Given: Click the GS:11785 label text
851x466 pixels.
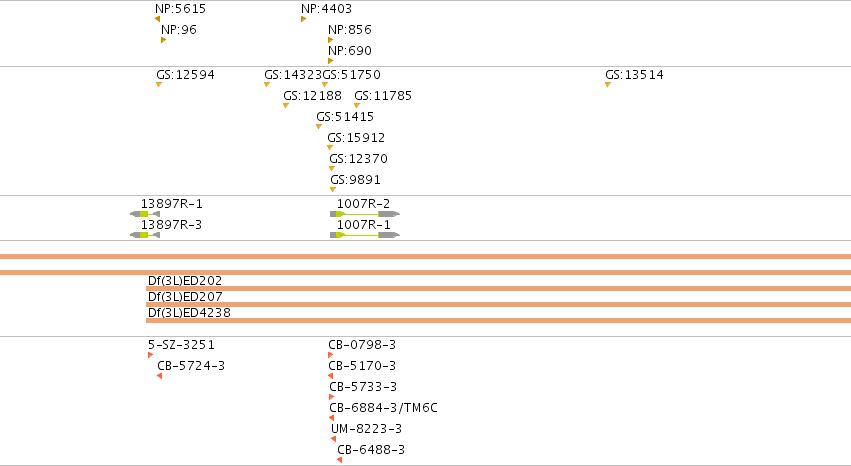Looking at the screenshot, I should 383,96.
